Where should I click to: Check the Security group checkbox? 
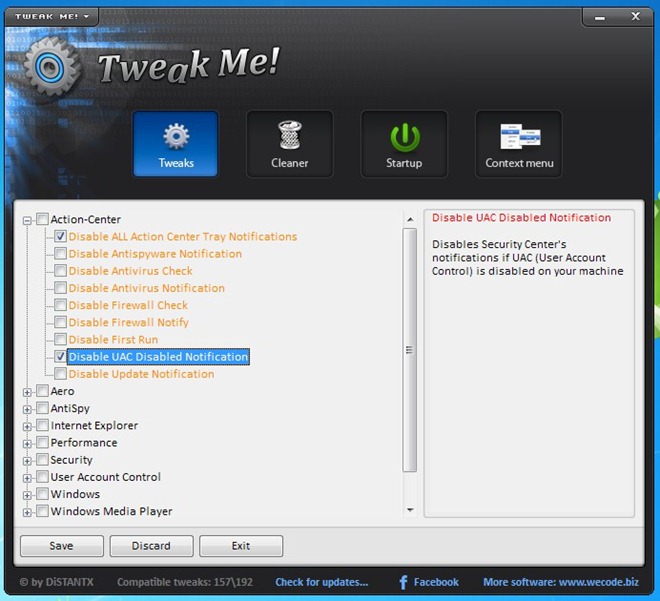coord(42,460)
